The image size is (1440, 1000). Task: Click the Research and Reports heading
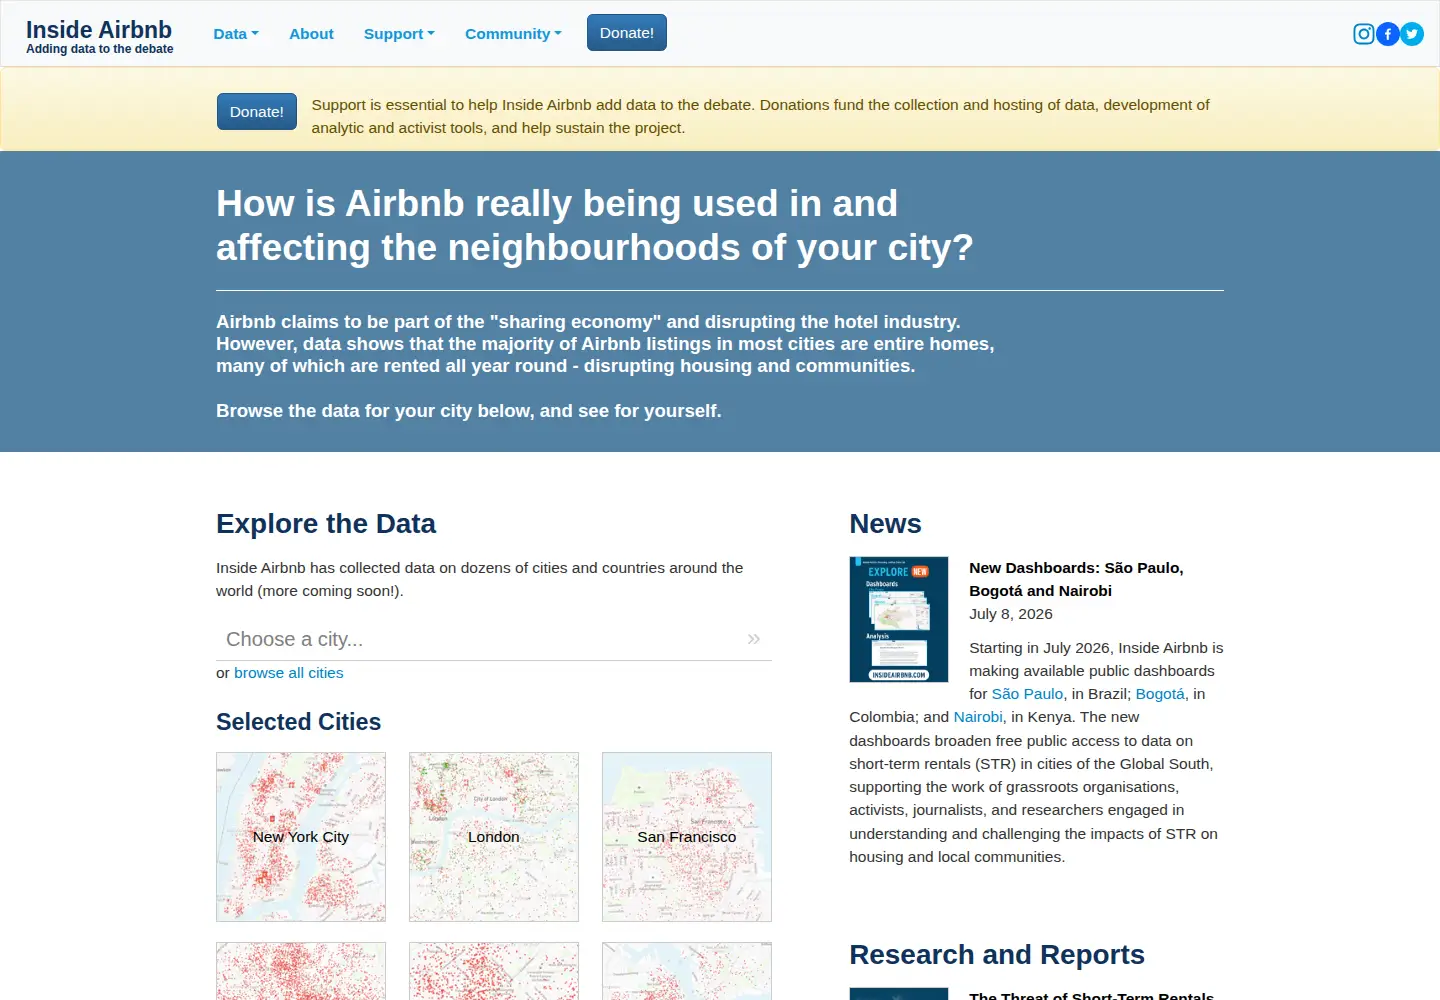click(x=997, y=955)
